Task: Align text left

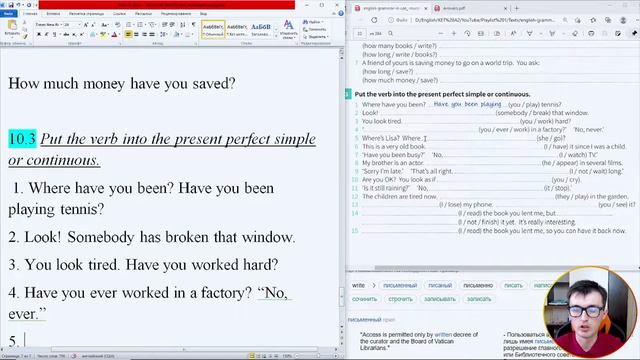Action: 129,35
